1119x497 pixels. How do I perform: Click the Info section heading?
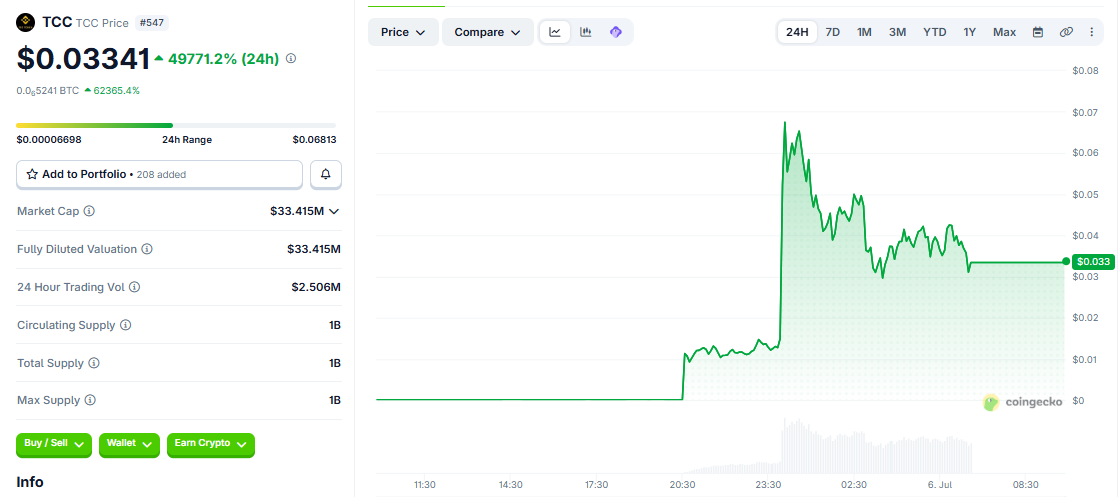pyautogui.click(x=30, y=482)
